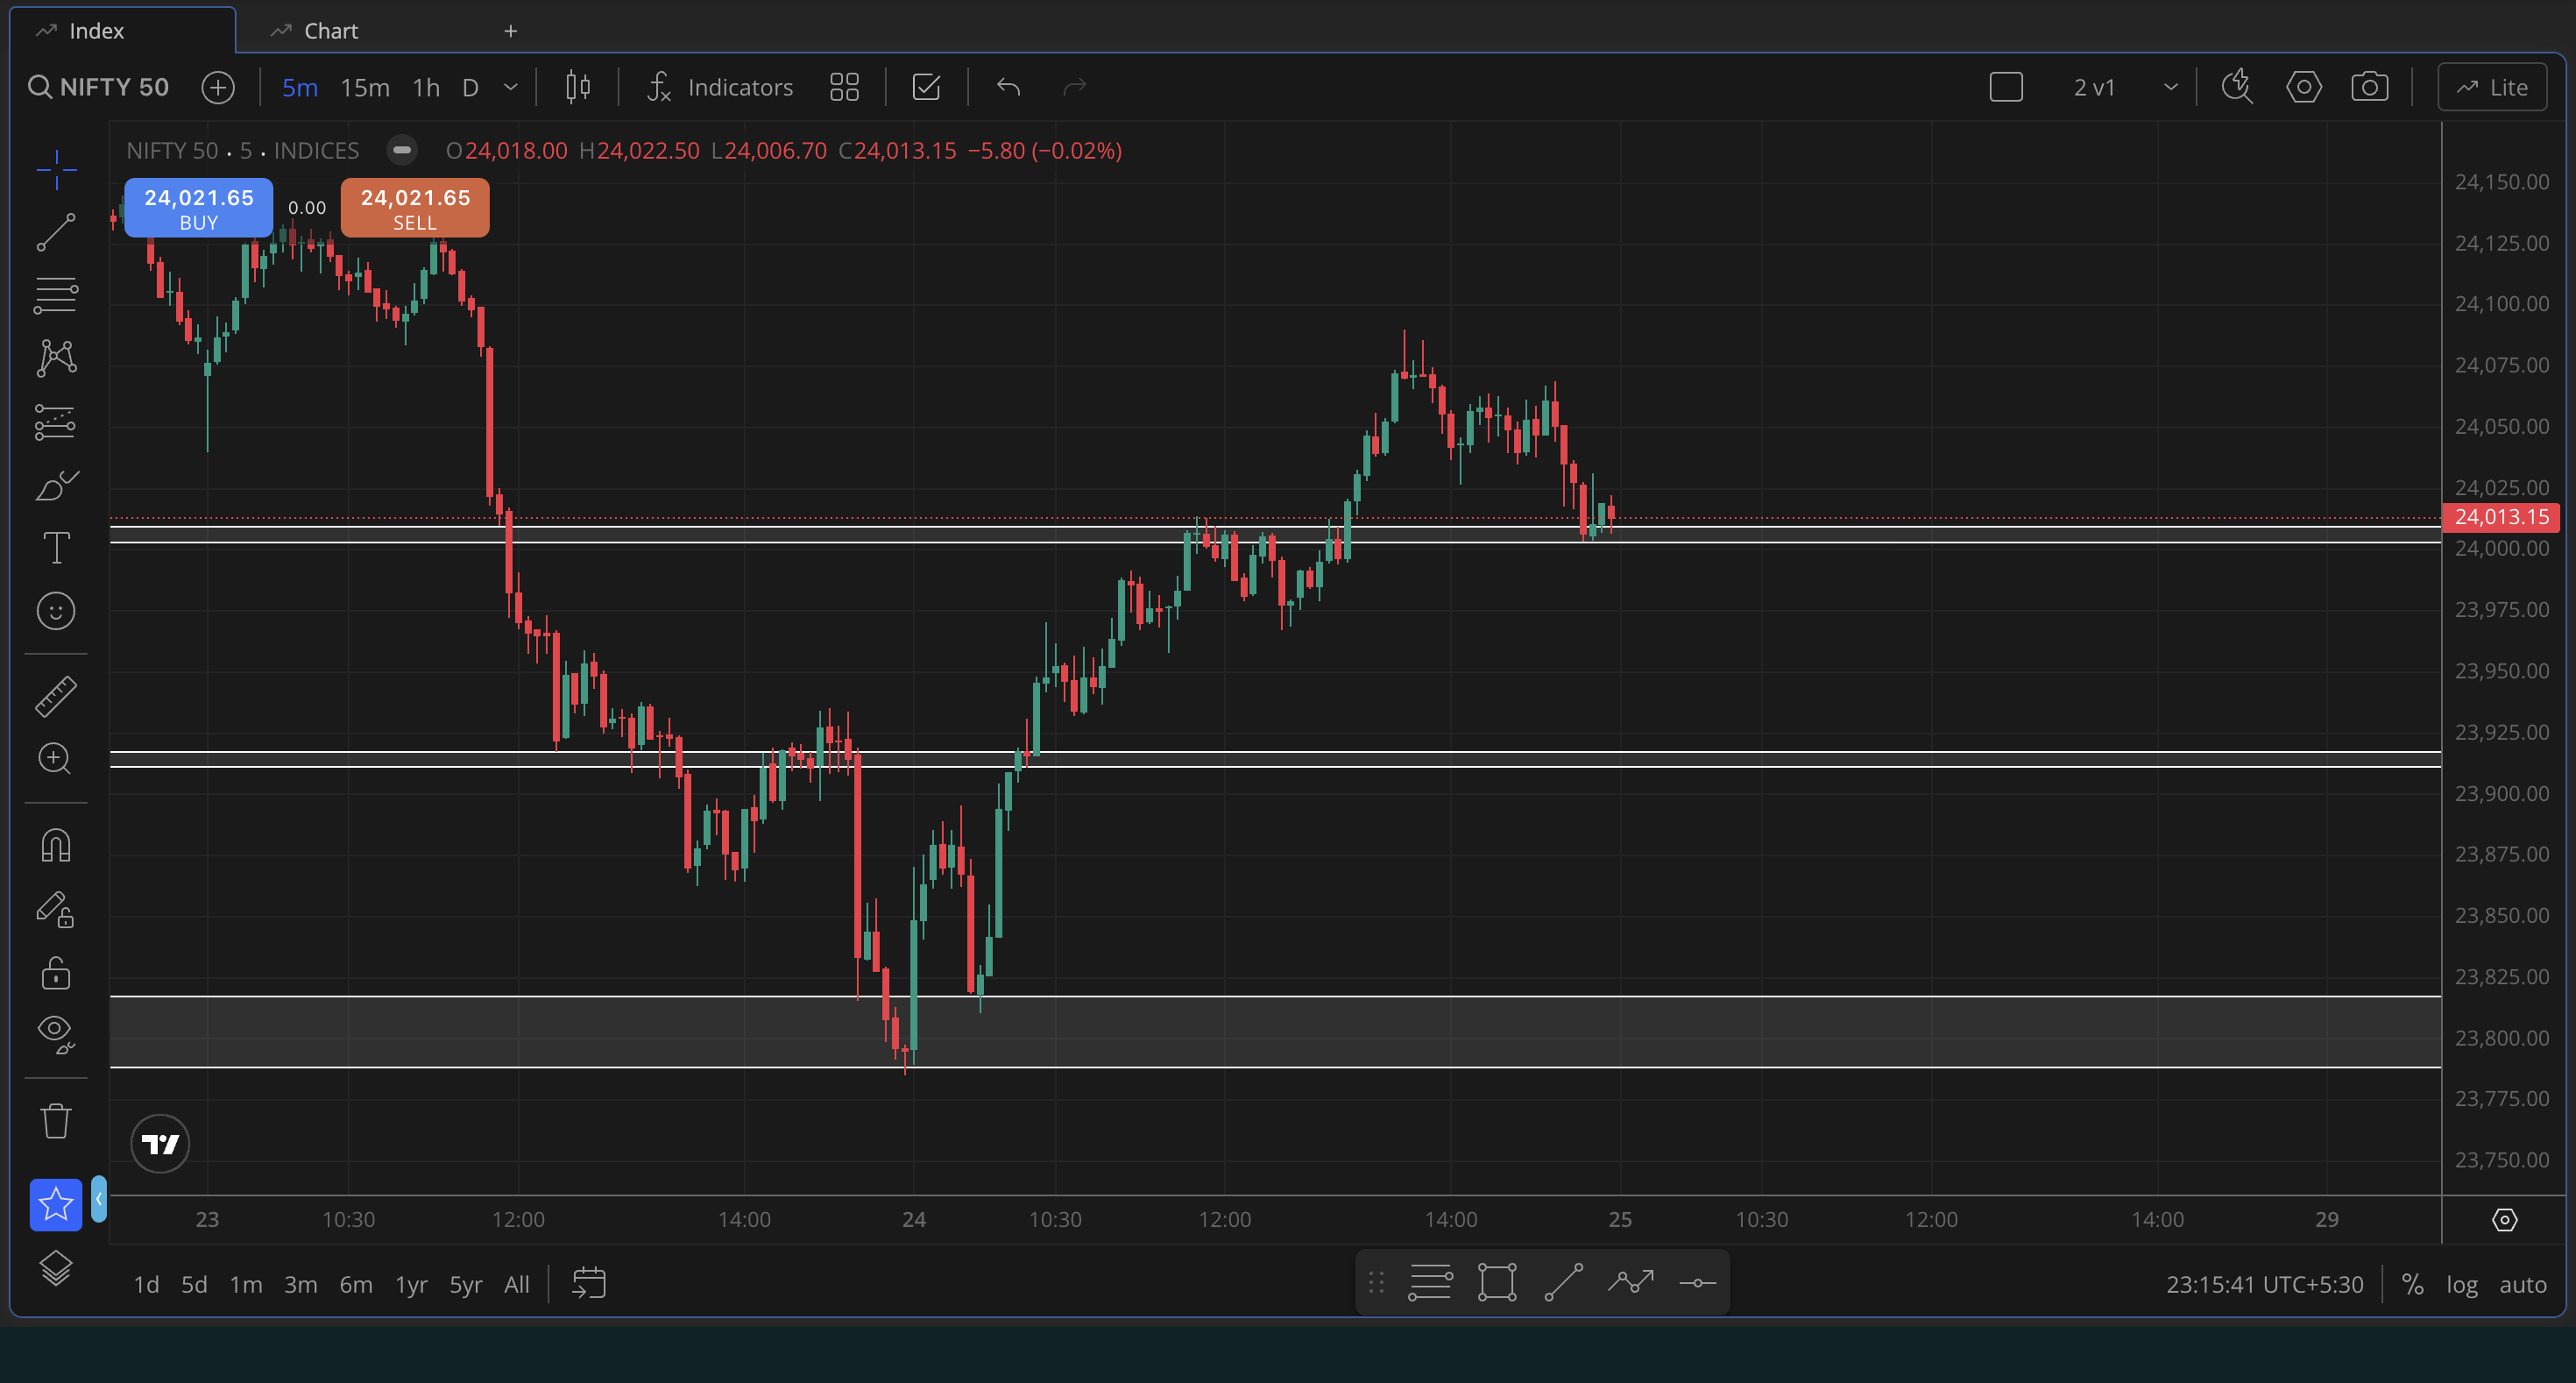Activate the zoom in tool

coord(56,759)
